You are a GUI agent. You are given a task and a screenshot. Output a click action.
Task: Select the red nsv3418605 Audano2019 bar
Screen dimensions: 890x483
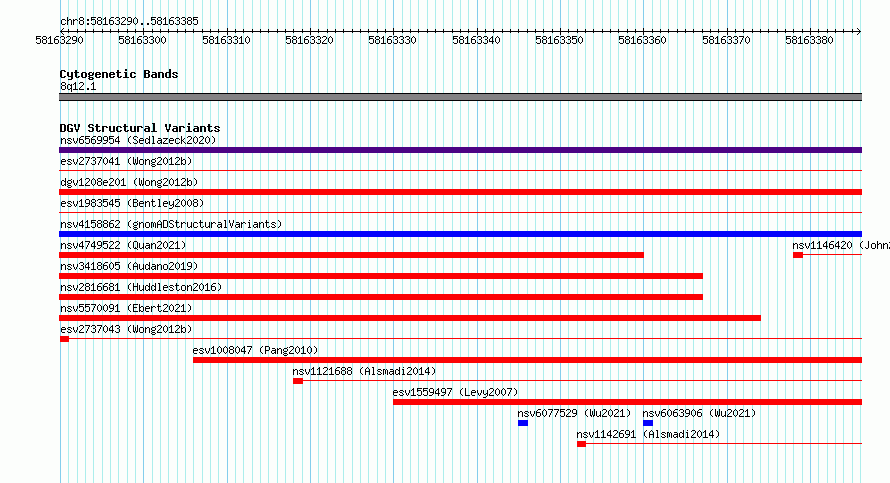click(381, 276)
